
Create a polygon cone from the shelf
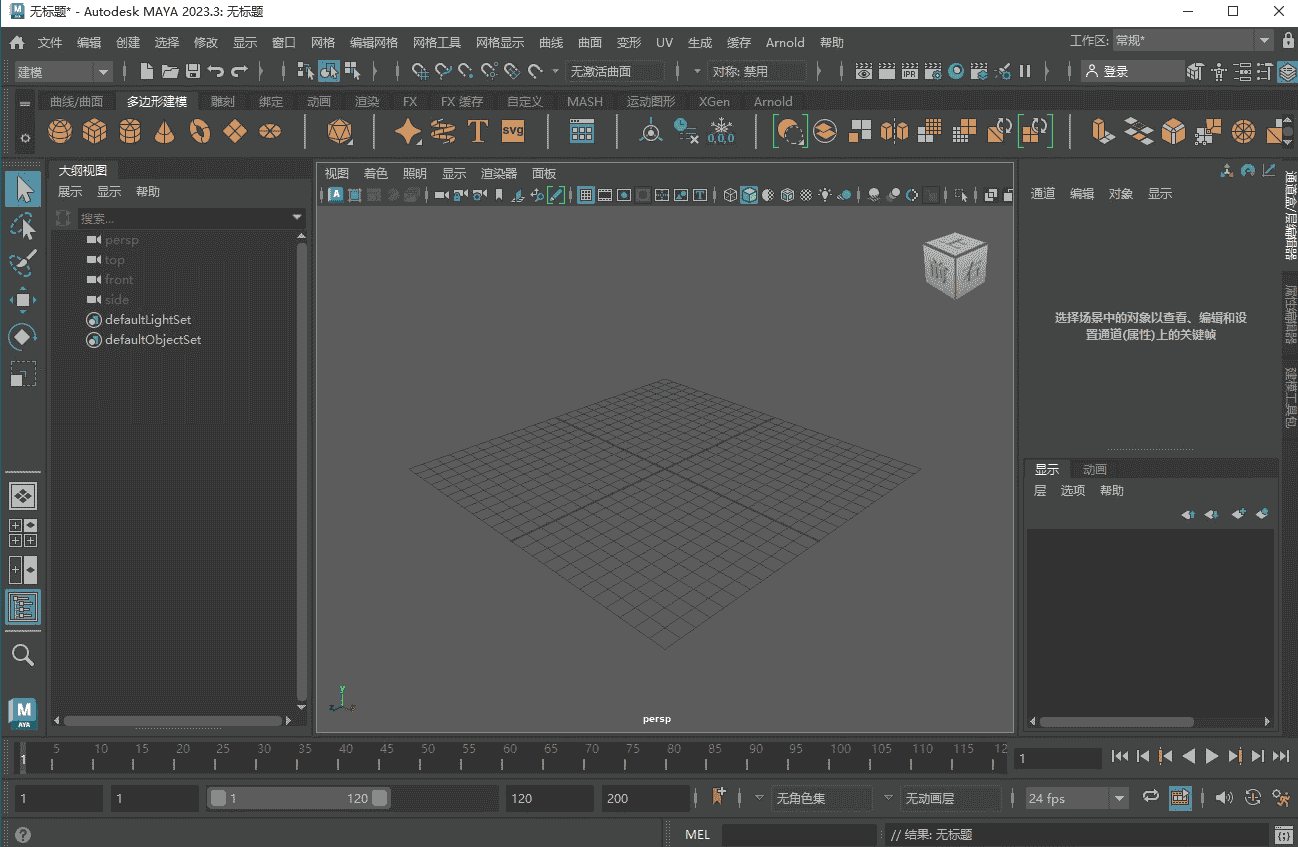point(165,131)
